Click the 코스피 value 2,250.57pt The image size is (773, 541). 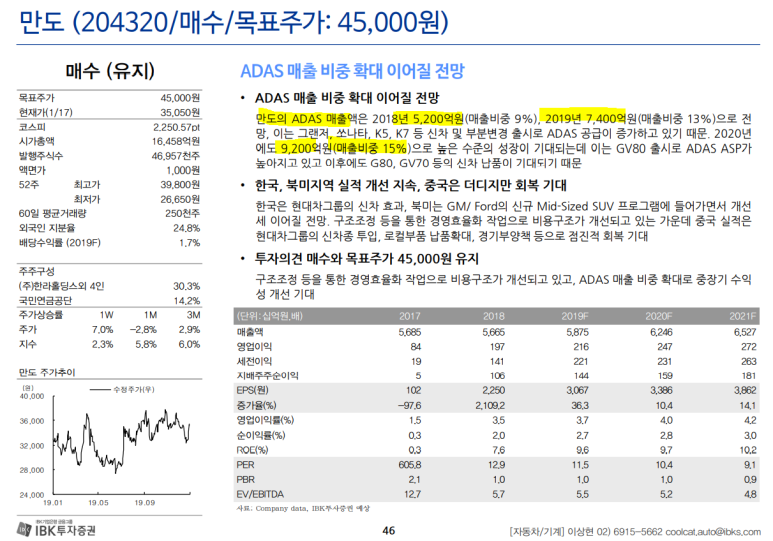tap(176, 127)
